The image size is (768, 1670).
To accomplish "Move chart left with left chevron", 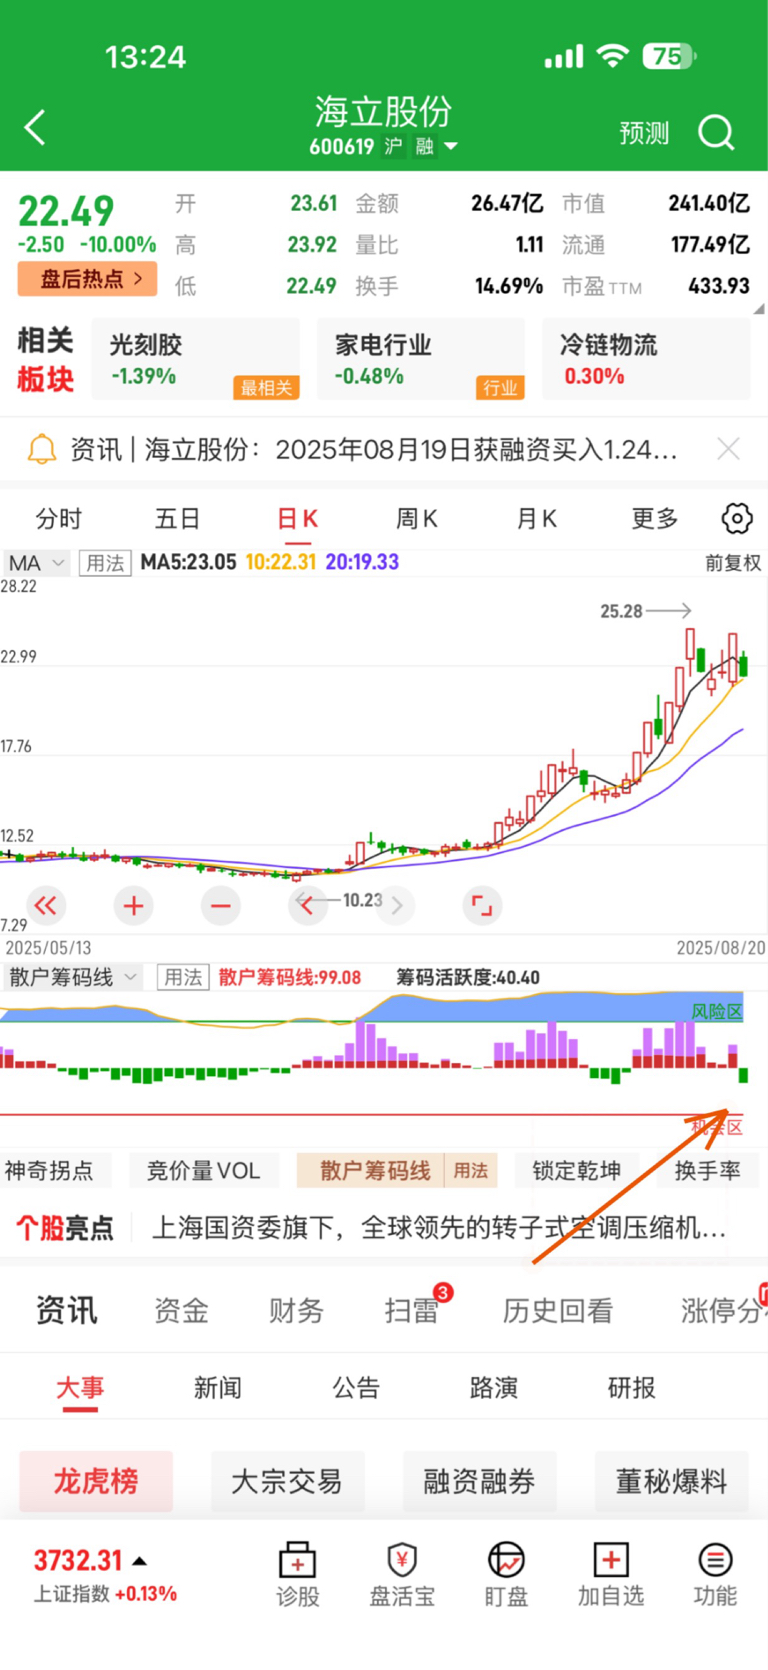I will click(308, 906).
